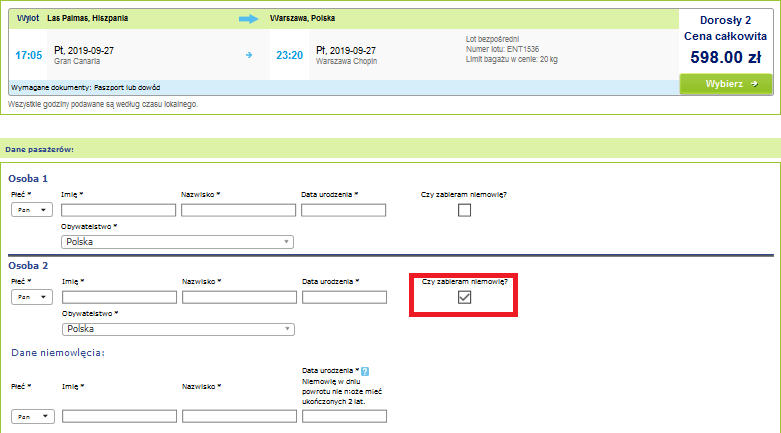Image resolution: width=781 pixels, height=433 pixels.
Task: Focus the infant's Data urodzenia field
Action: pos(344,416)
